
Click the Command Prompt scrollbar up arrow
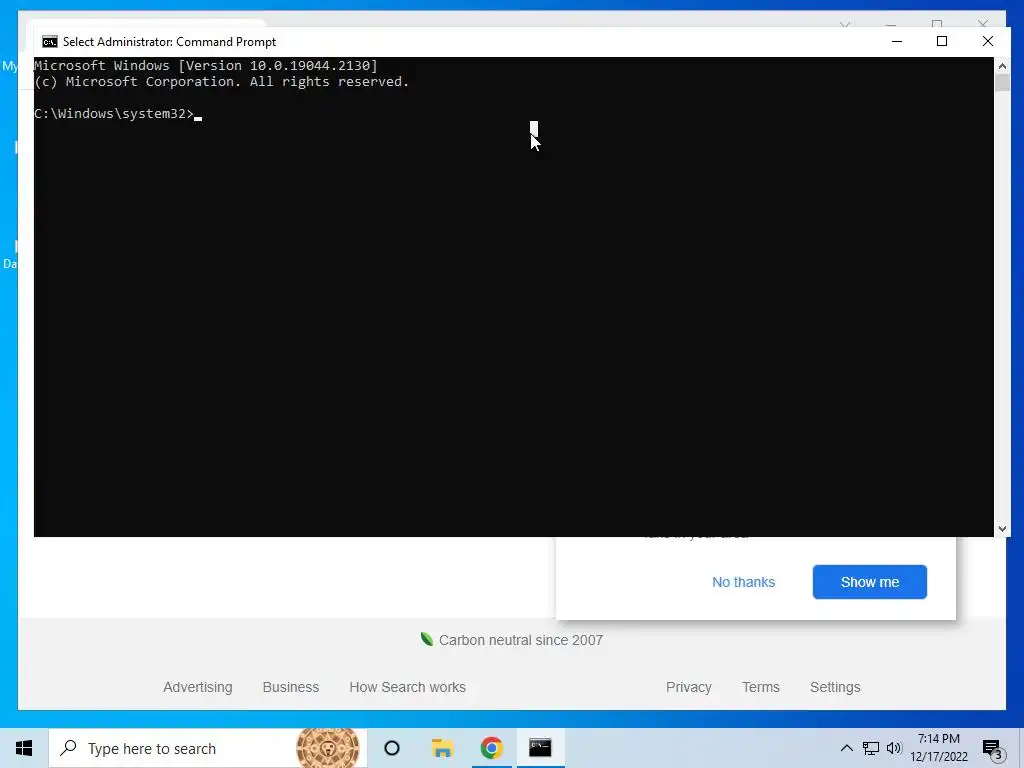[1002, 65]
